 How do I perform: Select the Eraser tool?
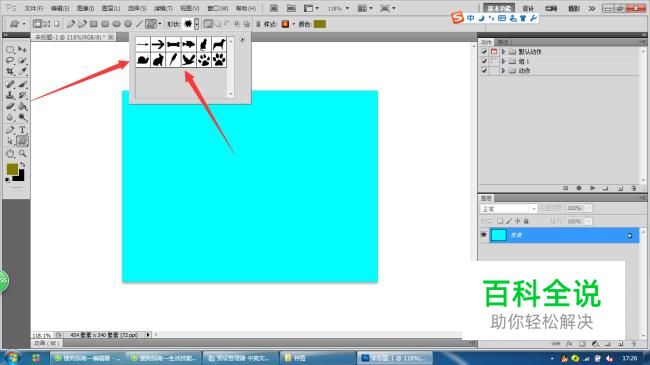[10, 106]
